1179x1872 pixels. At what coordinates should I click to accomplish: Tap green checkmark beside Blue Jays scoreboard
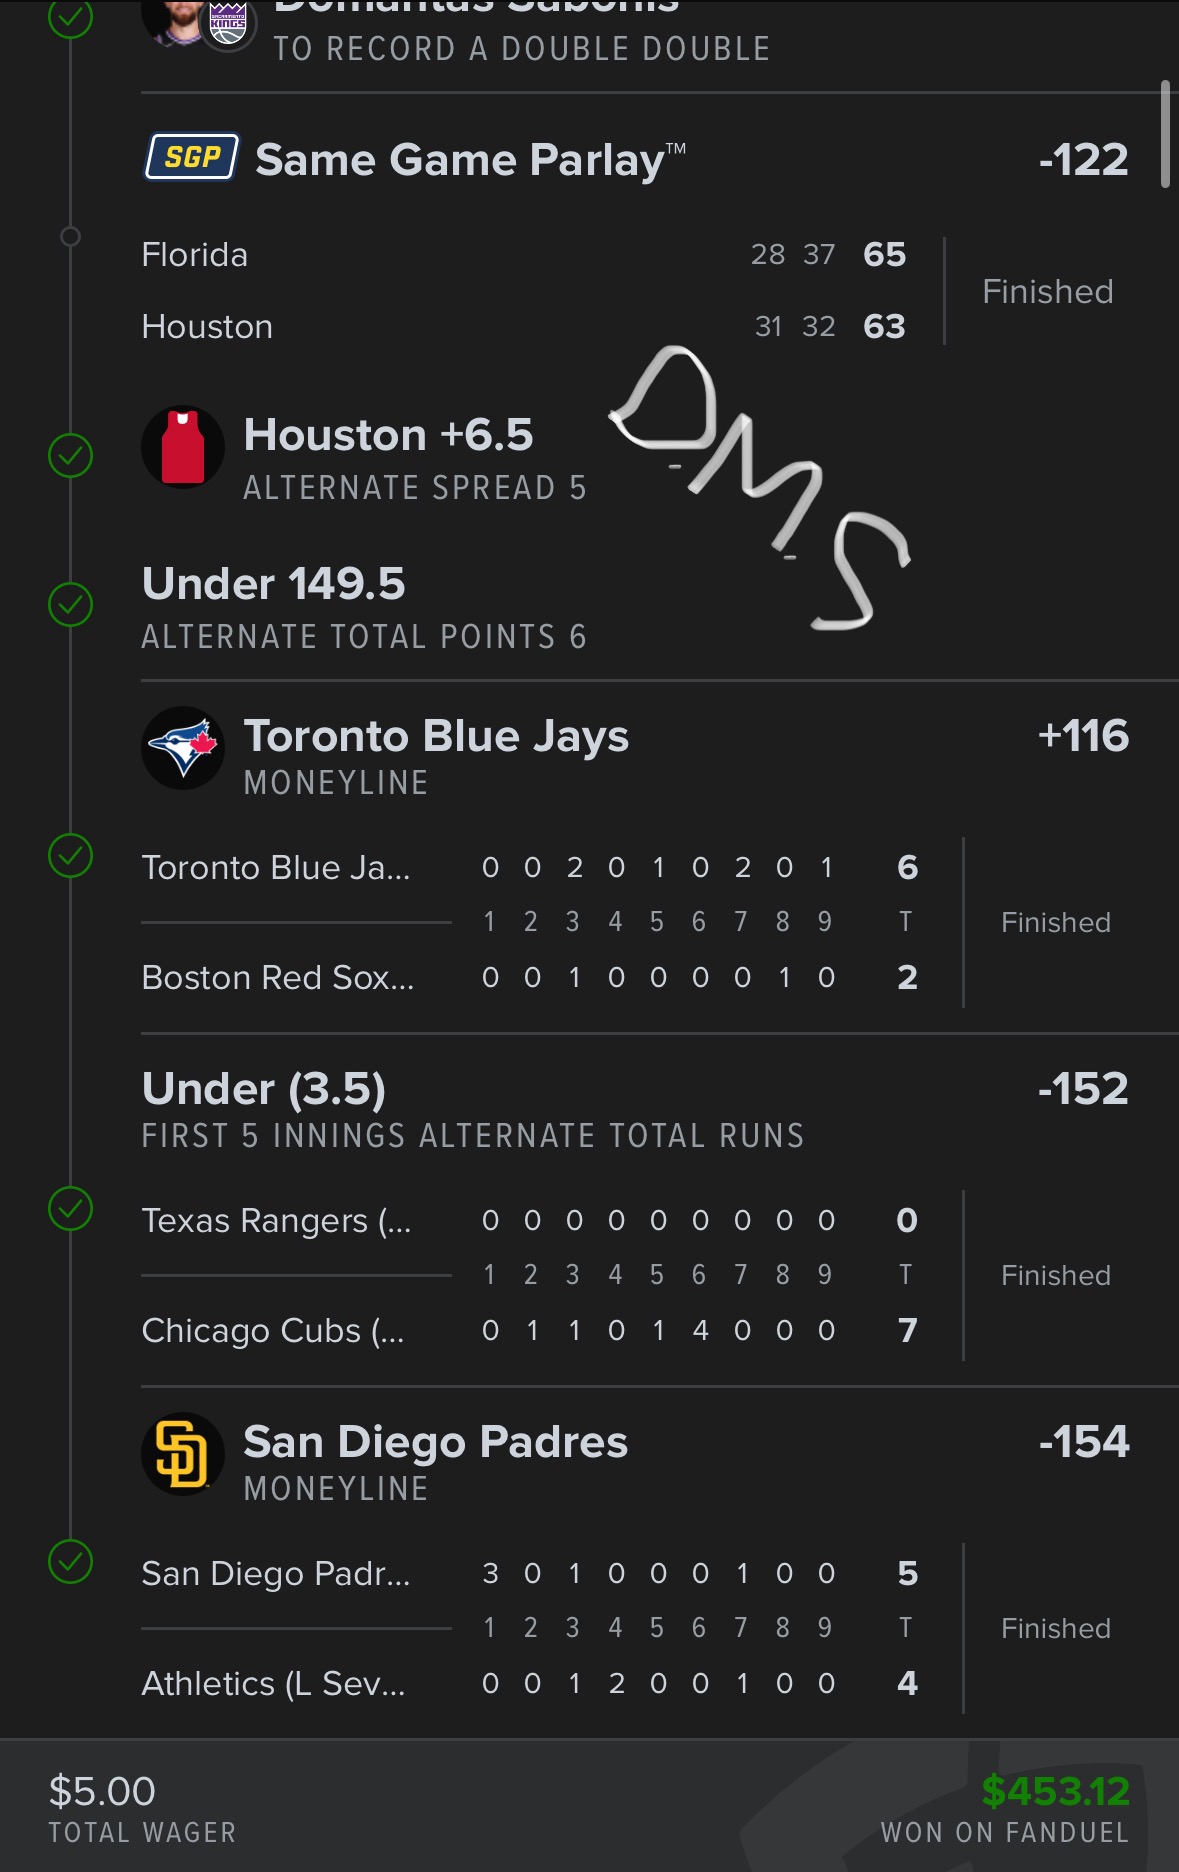71,856
